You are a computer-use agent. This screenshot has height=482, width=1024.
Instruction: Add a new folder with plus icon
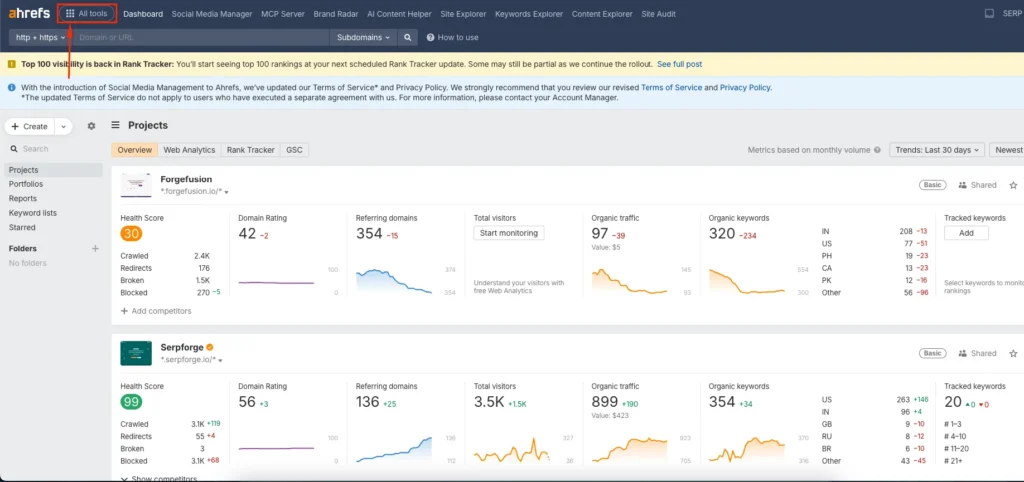tap(96, 248)
